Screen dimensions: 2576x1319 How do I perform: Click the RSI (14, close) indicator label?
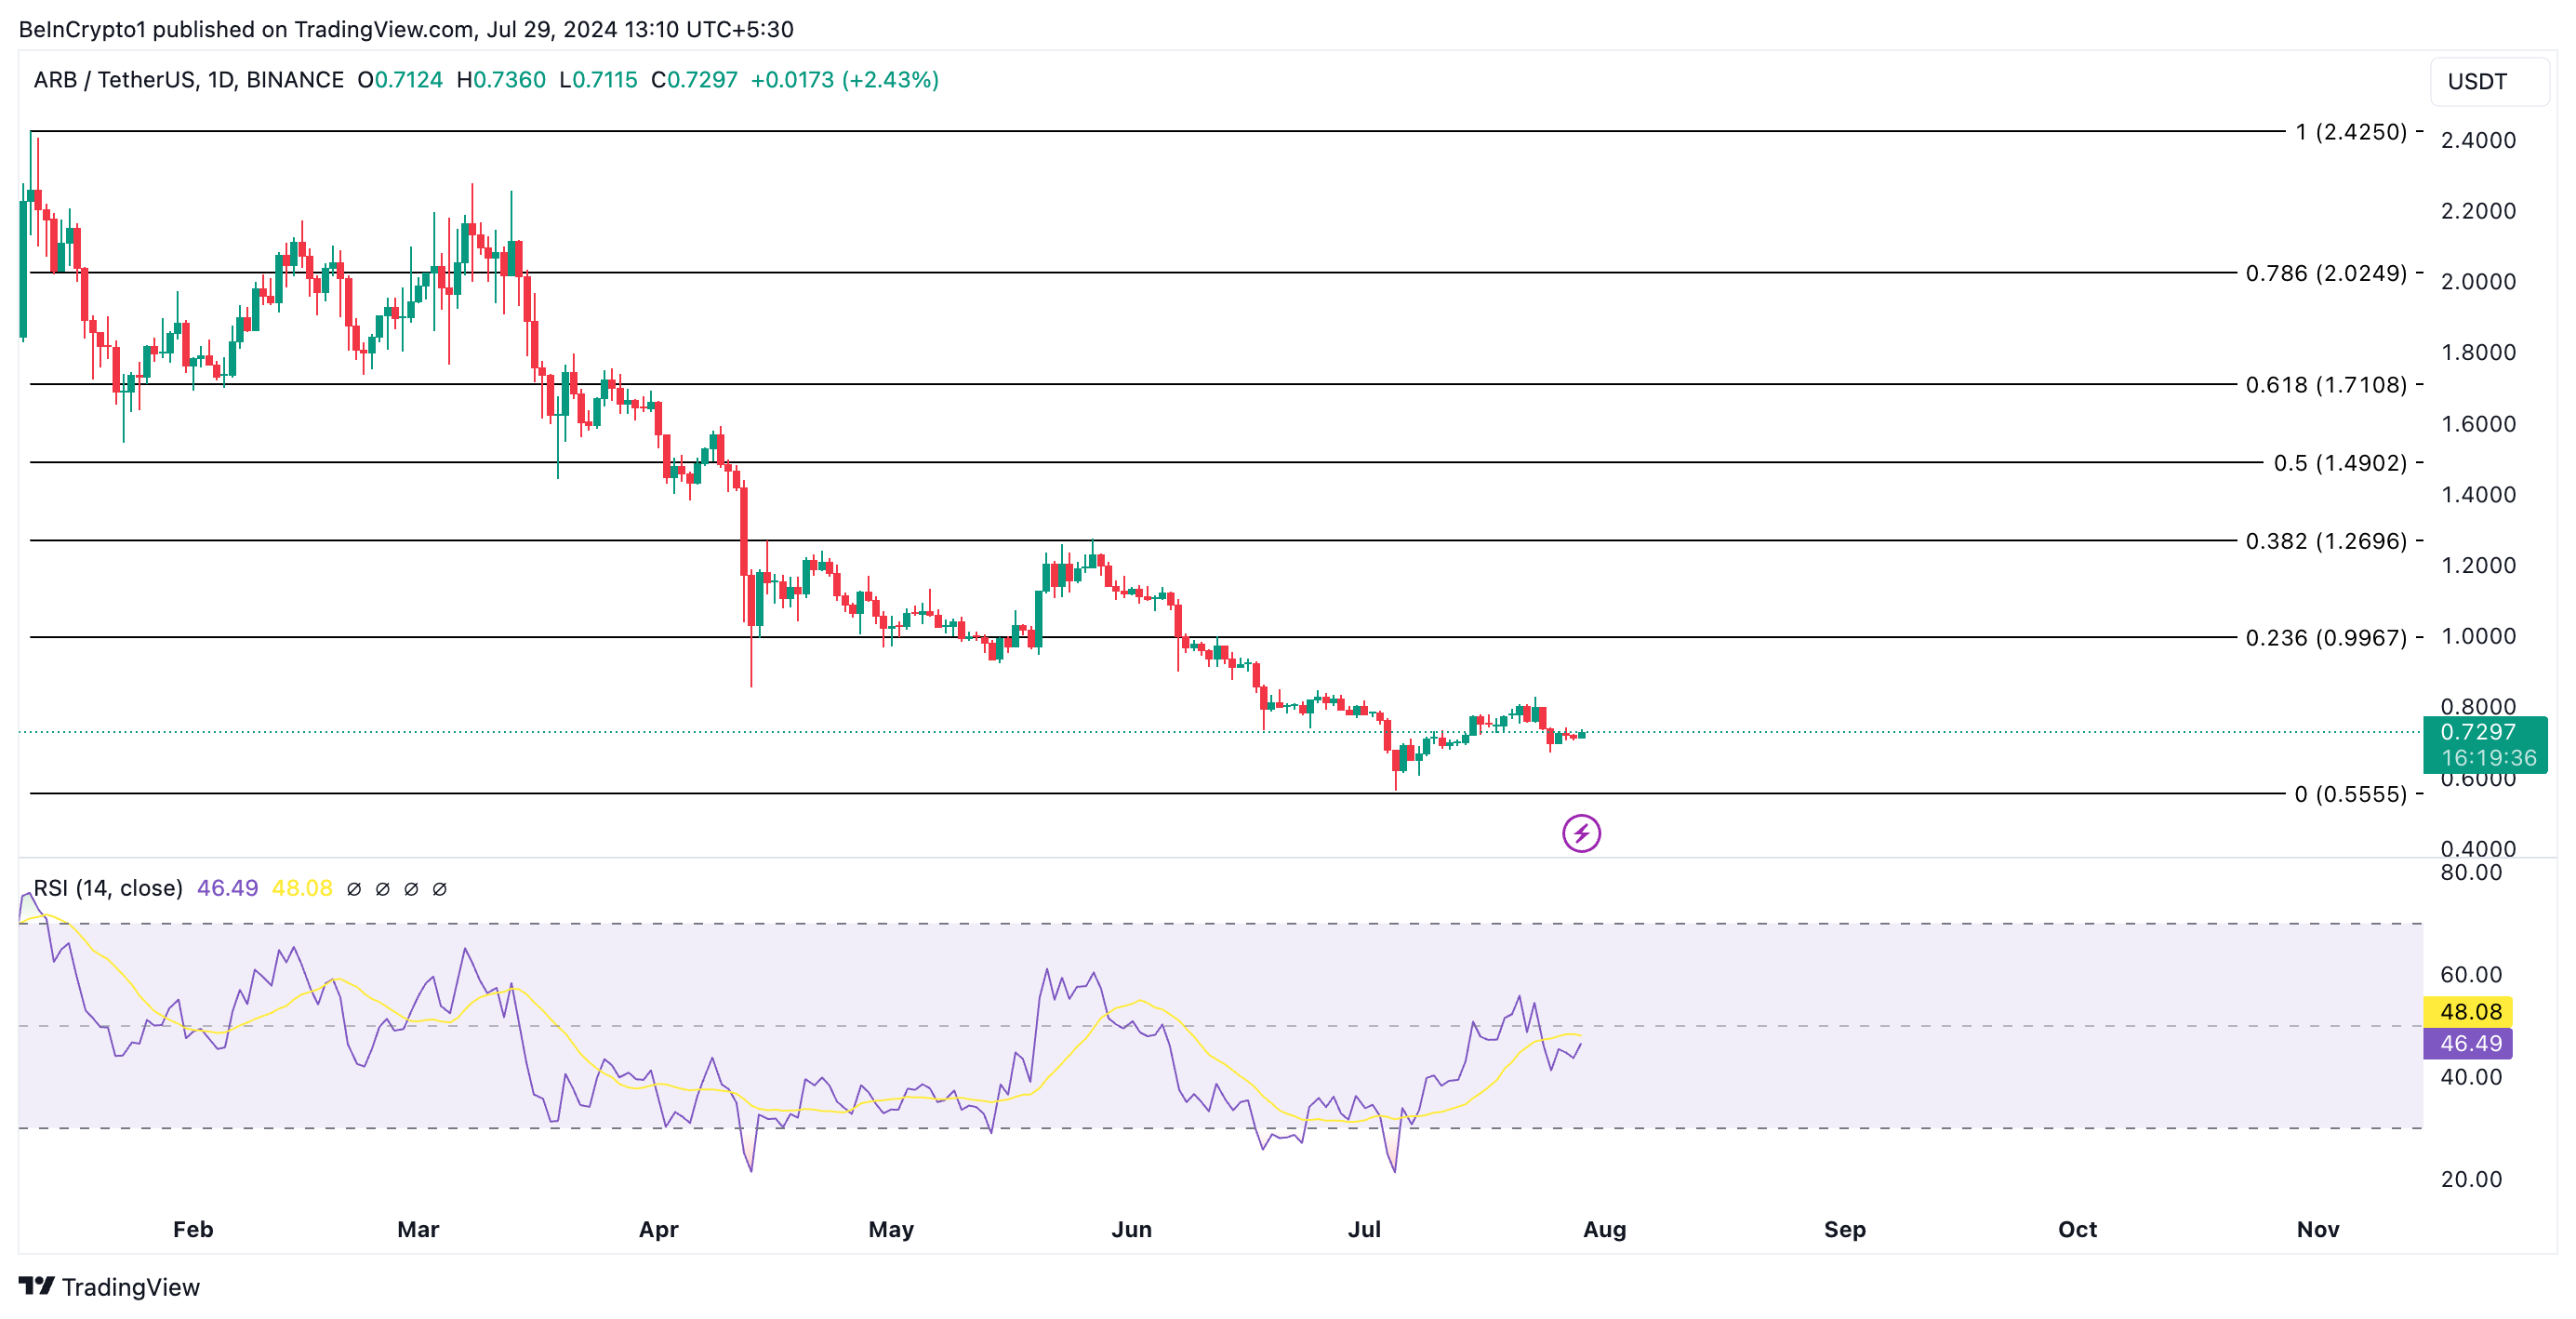point(108,888)
